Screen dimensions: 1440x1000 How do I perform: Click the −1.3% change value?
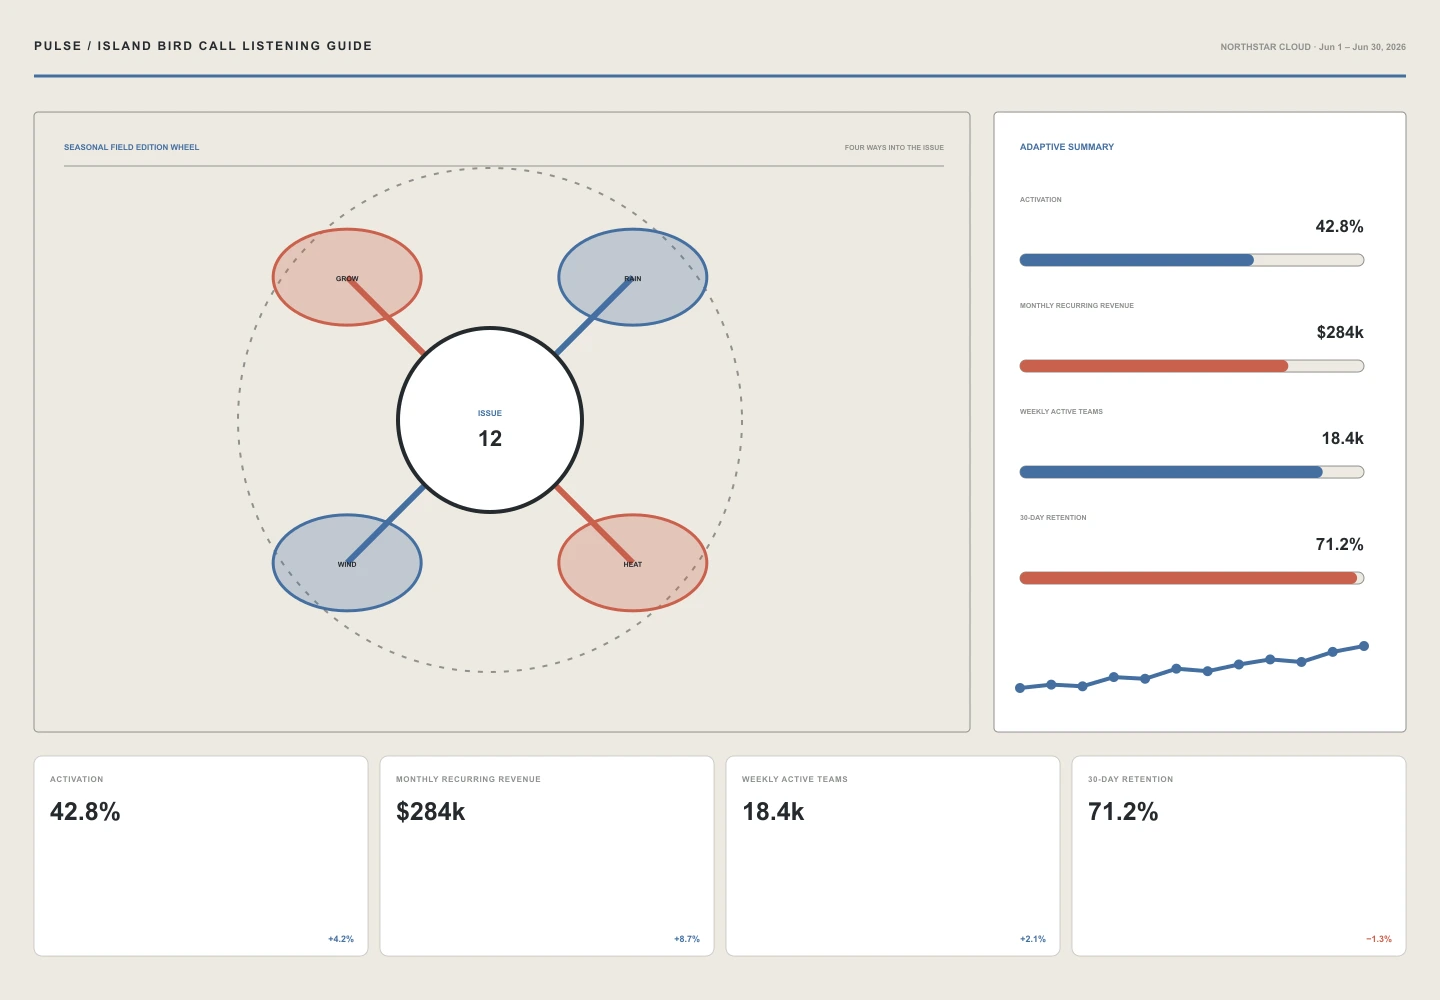coord(1379,939)
